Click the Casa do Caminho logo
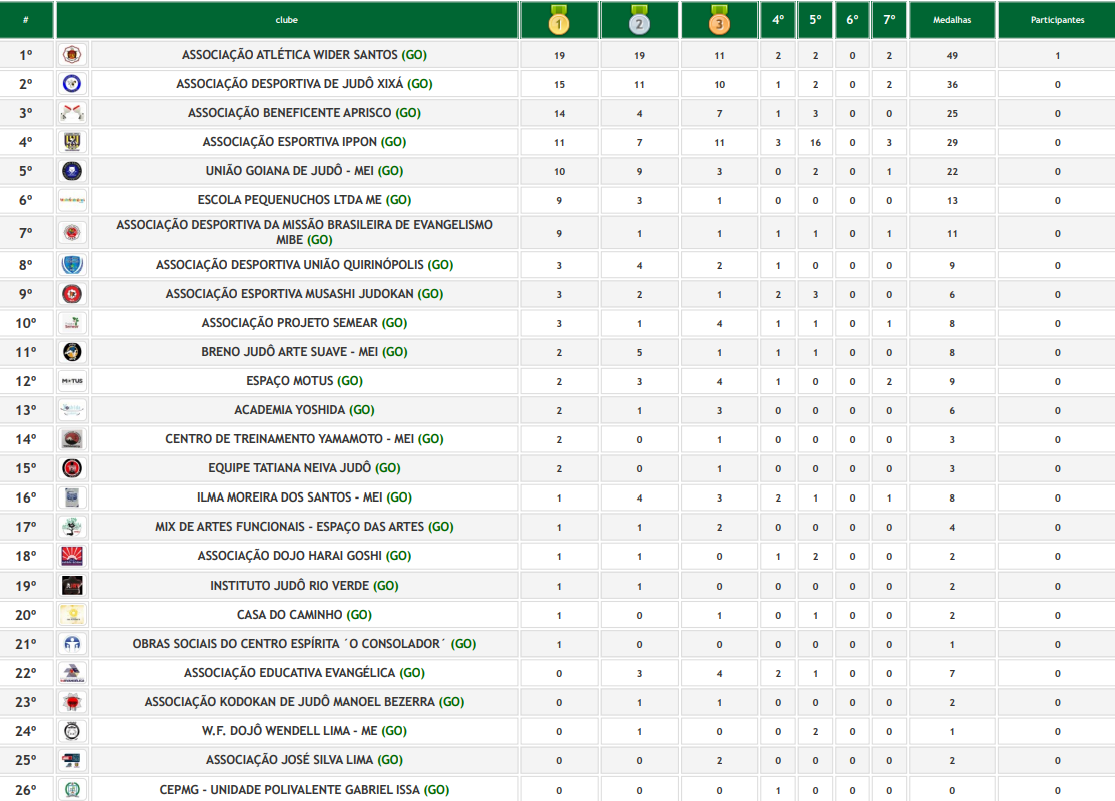This screenshot has width=1115, height=801. [x=73, y=615]
